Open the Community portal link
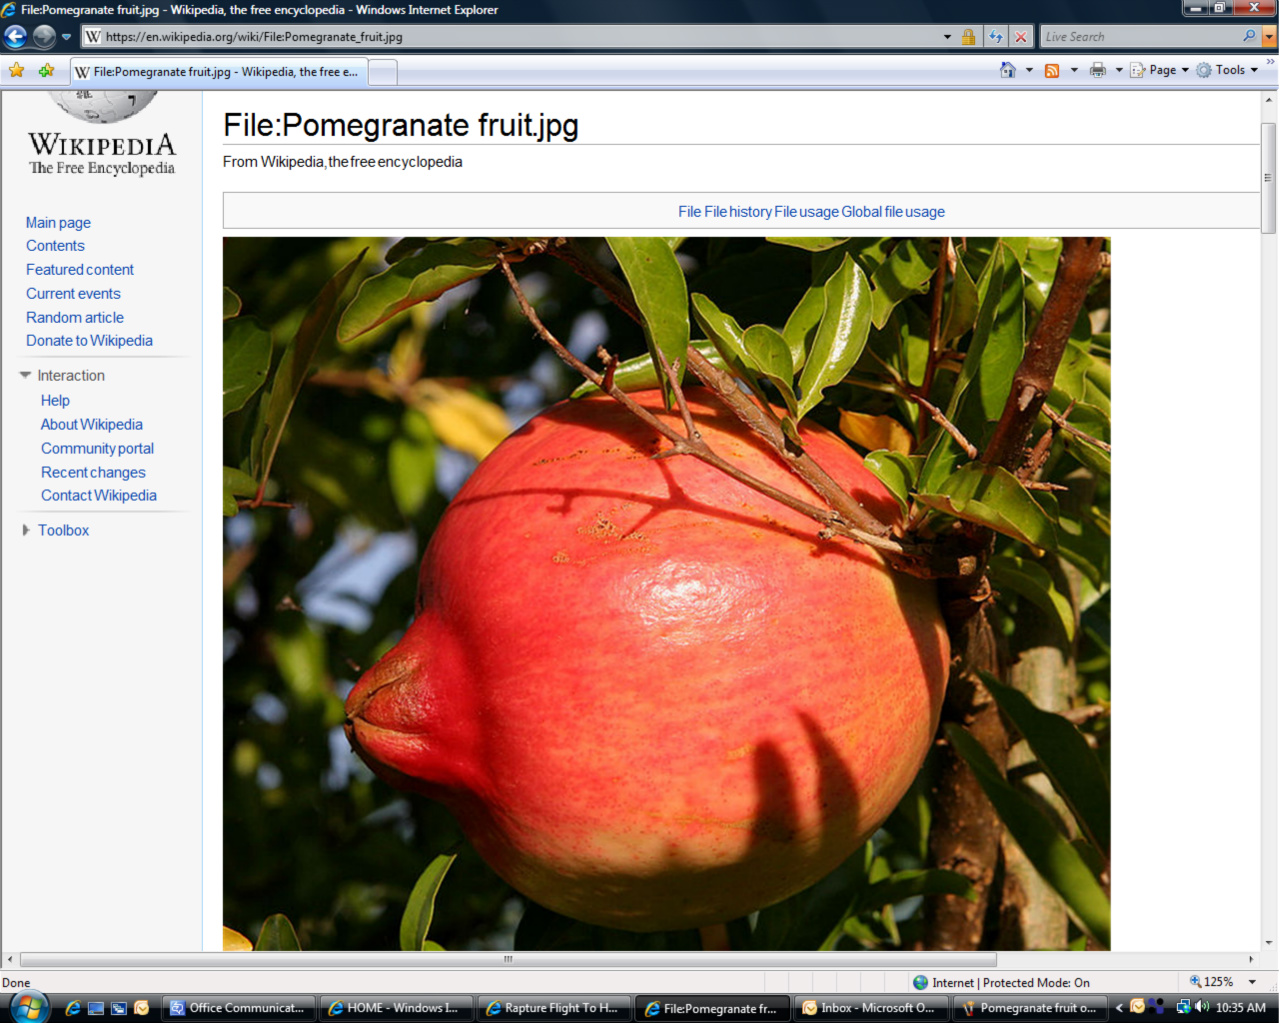This screenshot has height=1023, width=1280. pyautogui.click(x=97, y=449)
